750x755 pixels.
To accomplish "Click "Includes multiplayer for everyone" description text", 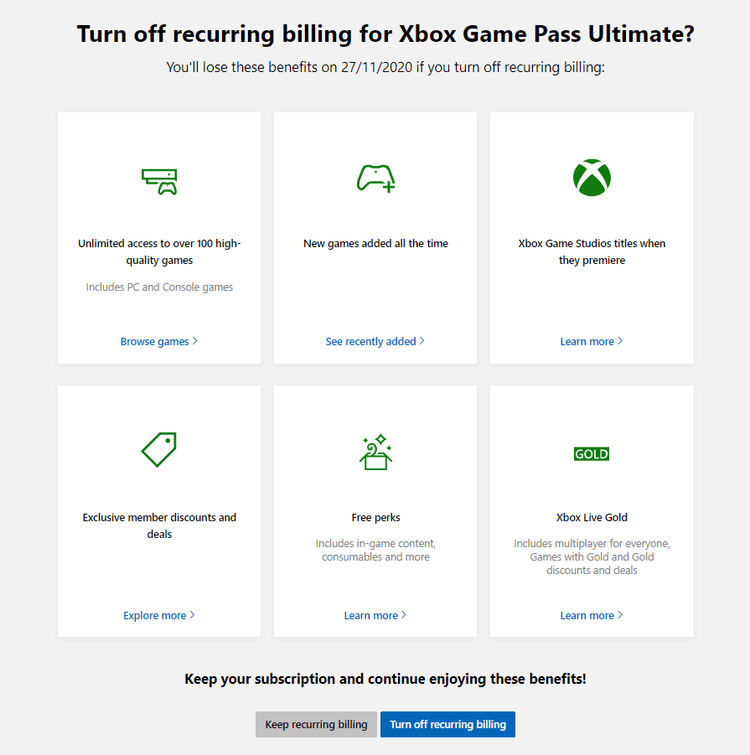I will pos(592,557).
